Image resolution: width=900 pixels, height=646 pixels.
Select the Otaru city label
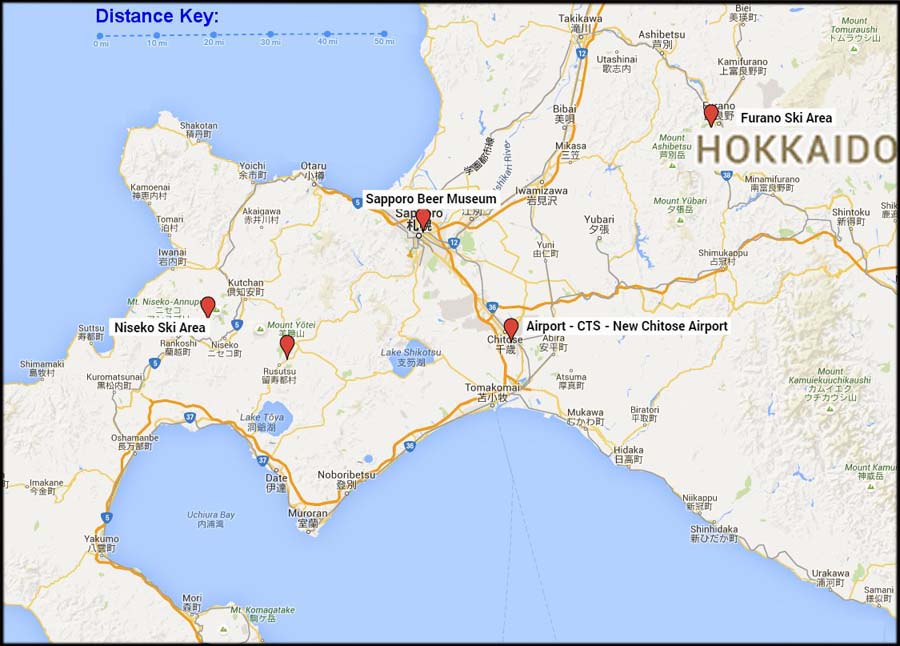(x=313, y=171)
